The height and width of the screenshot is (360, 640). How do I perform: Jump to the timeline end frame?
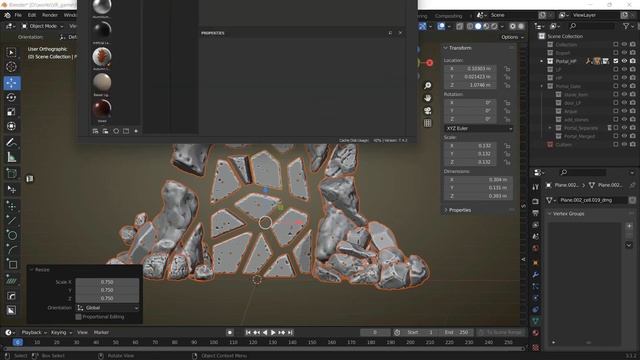pos(290,333)
